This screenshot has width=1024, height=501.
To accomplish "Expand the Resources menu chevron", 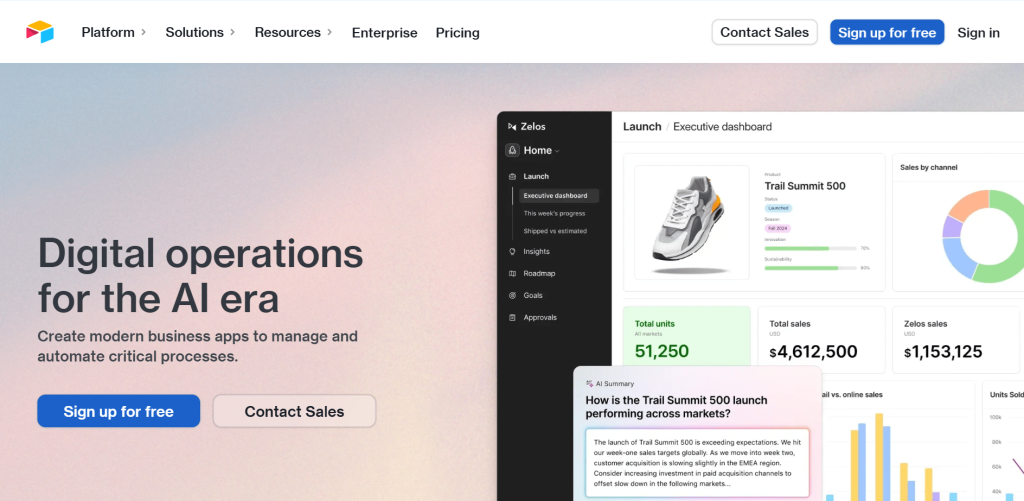I will pos(330,32).
